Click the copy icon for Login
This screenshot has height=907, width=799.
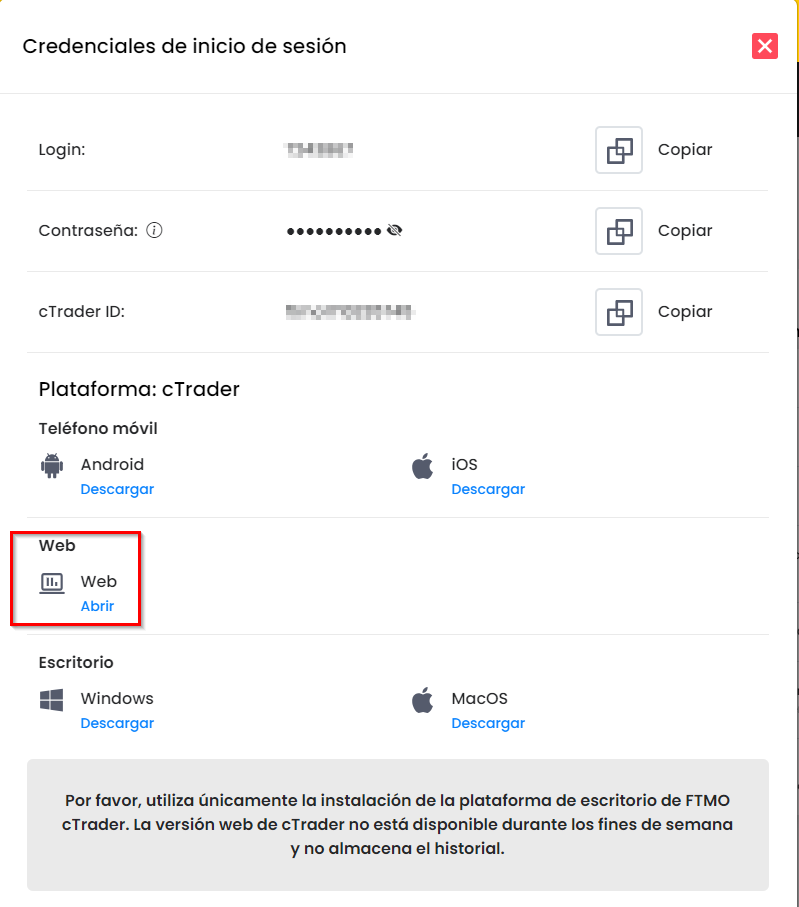[x=619, y=150]
